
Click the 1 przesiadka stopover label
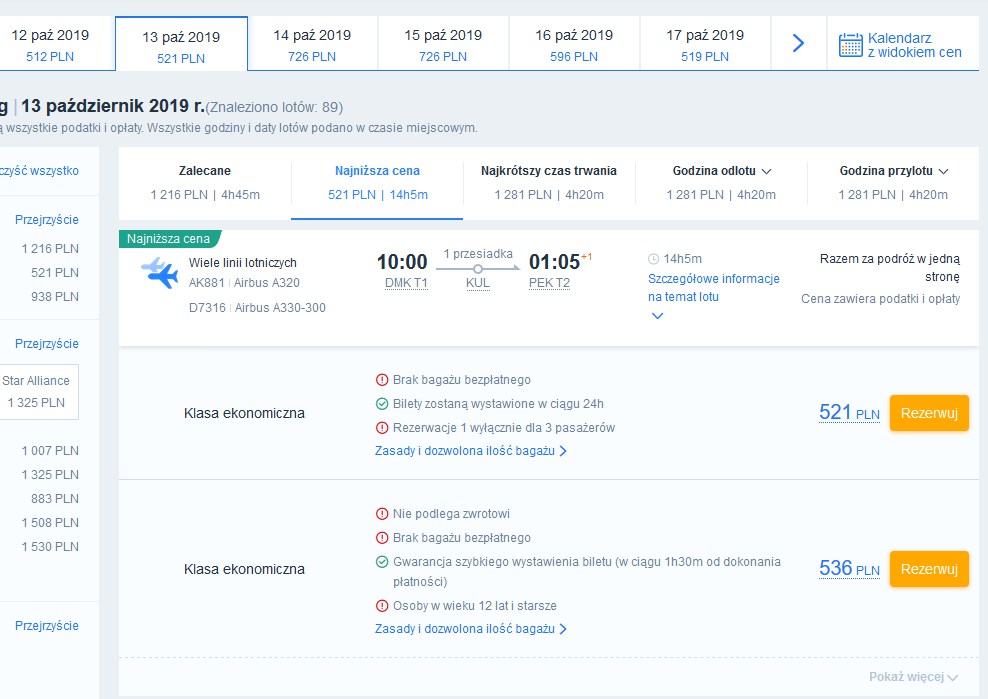(478, 254)
